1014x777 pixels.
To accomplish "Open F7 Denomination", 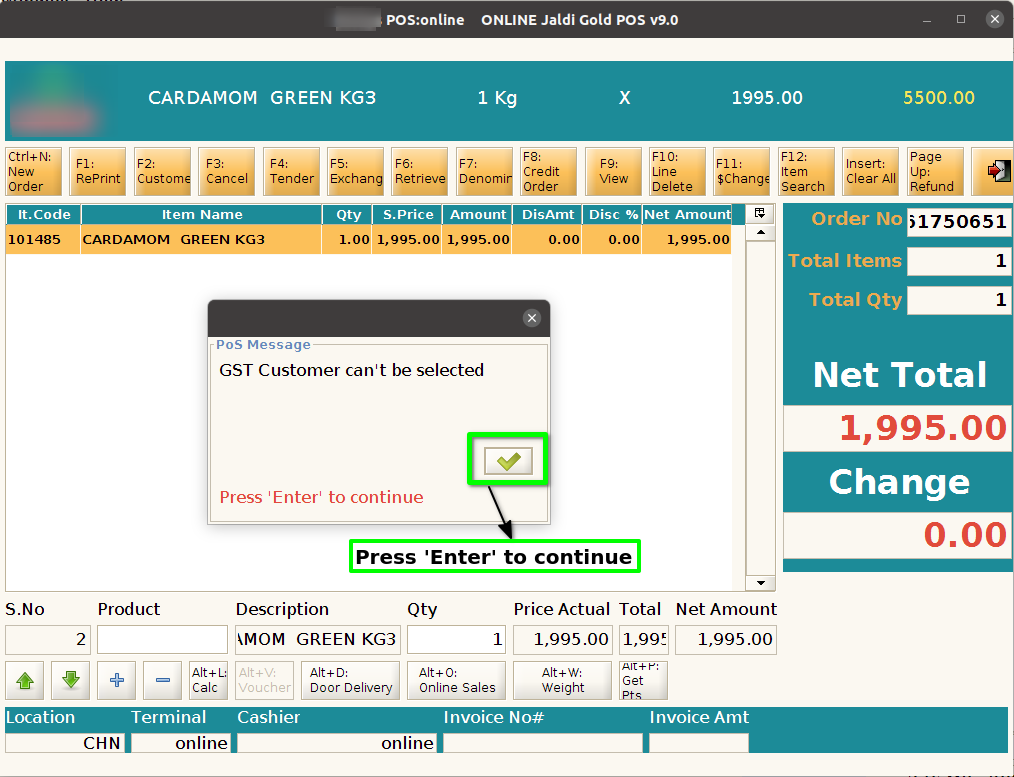I will tap(484, 171).
